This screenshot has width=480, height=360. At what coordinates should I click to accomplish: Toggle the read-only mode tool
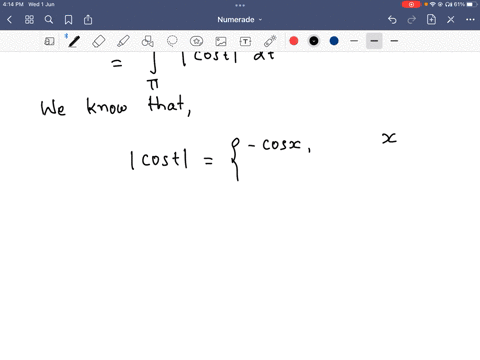pos(49,41)
